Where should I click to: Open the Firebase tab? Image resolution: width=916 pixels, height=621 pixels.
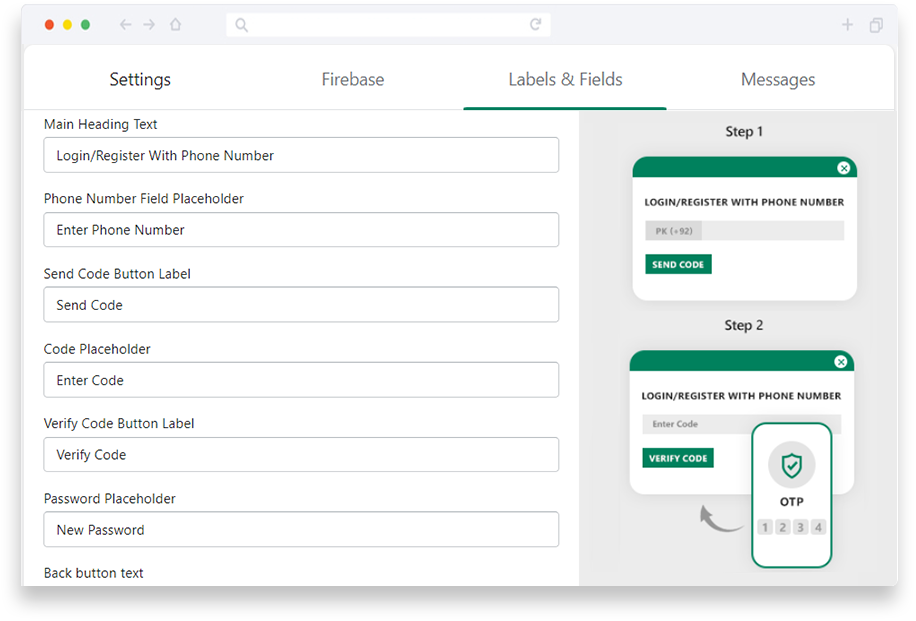click(353, 79)
